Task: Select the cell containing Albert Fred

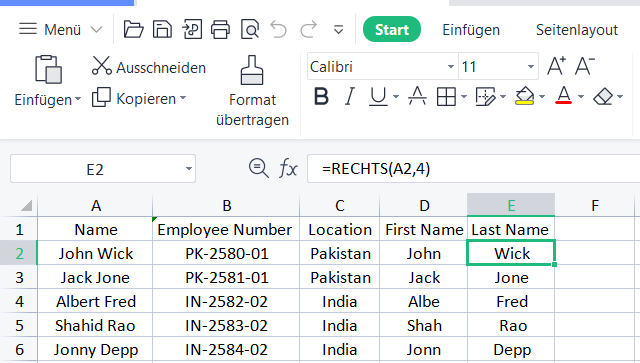Action: point(95,301)
